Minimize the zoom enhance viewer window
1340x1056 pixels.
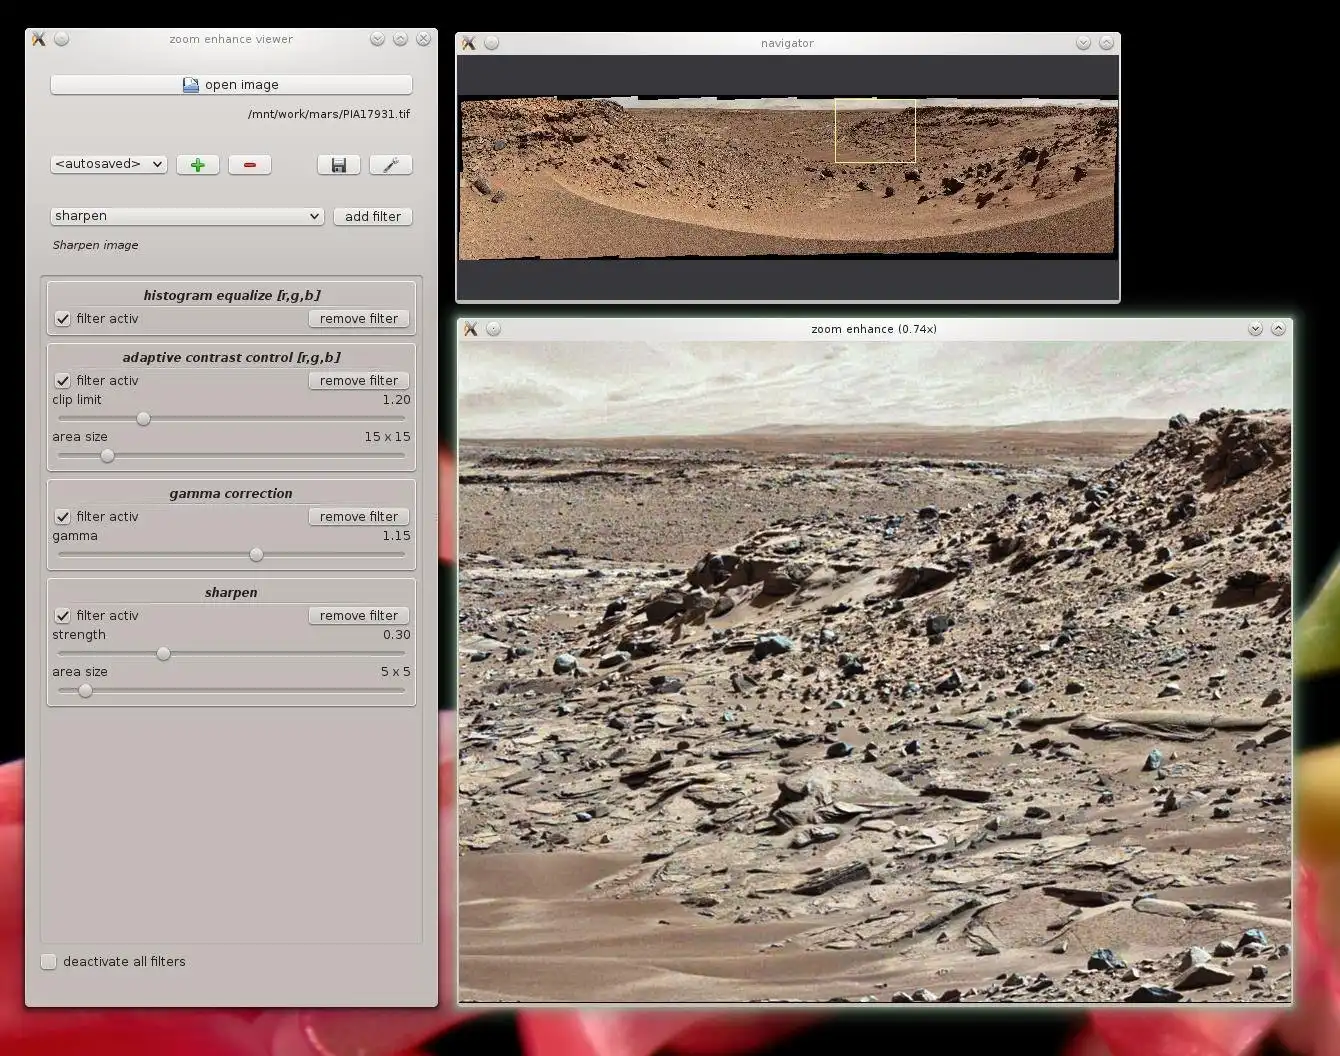click(377, 39)
